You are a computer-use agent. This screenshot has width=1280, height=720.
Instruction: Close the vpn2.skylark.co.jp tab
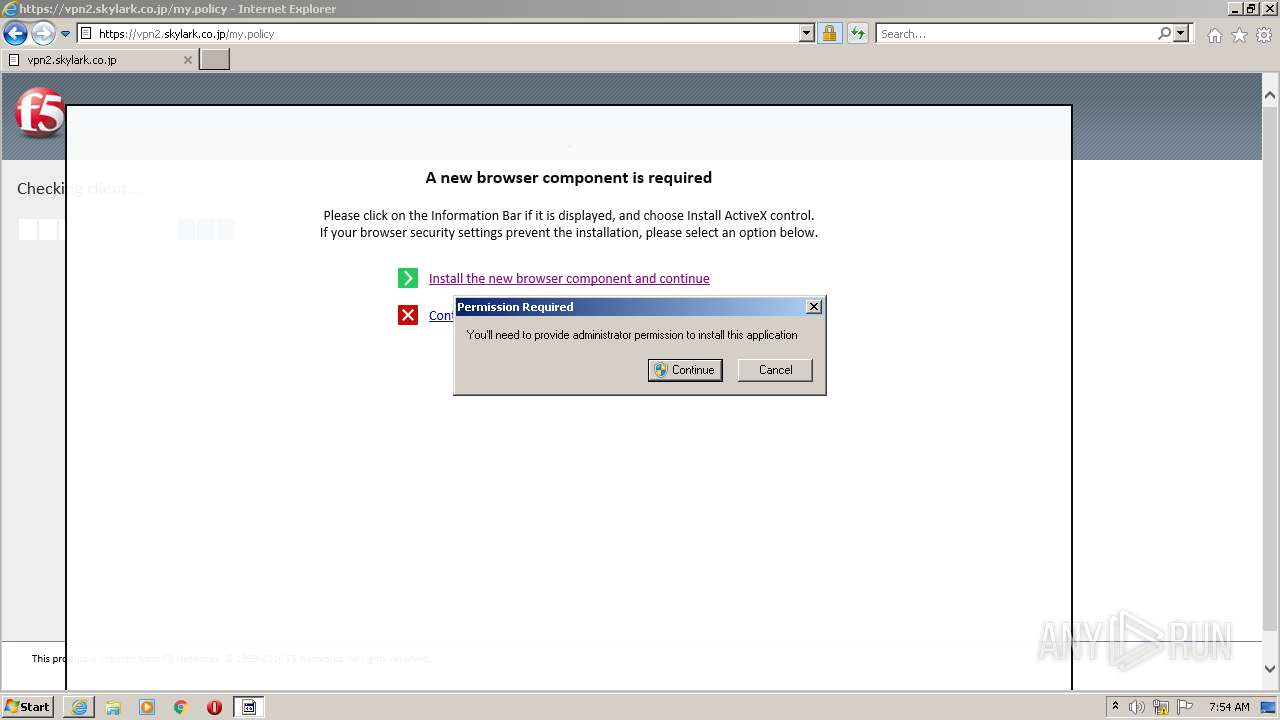pos(188,60)
